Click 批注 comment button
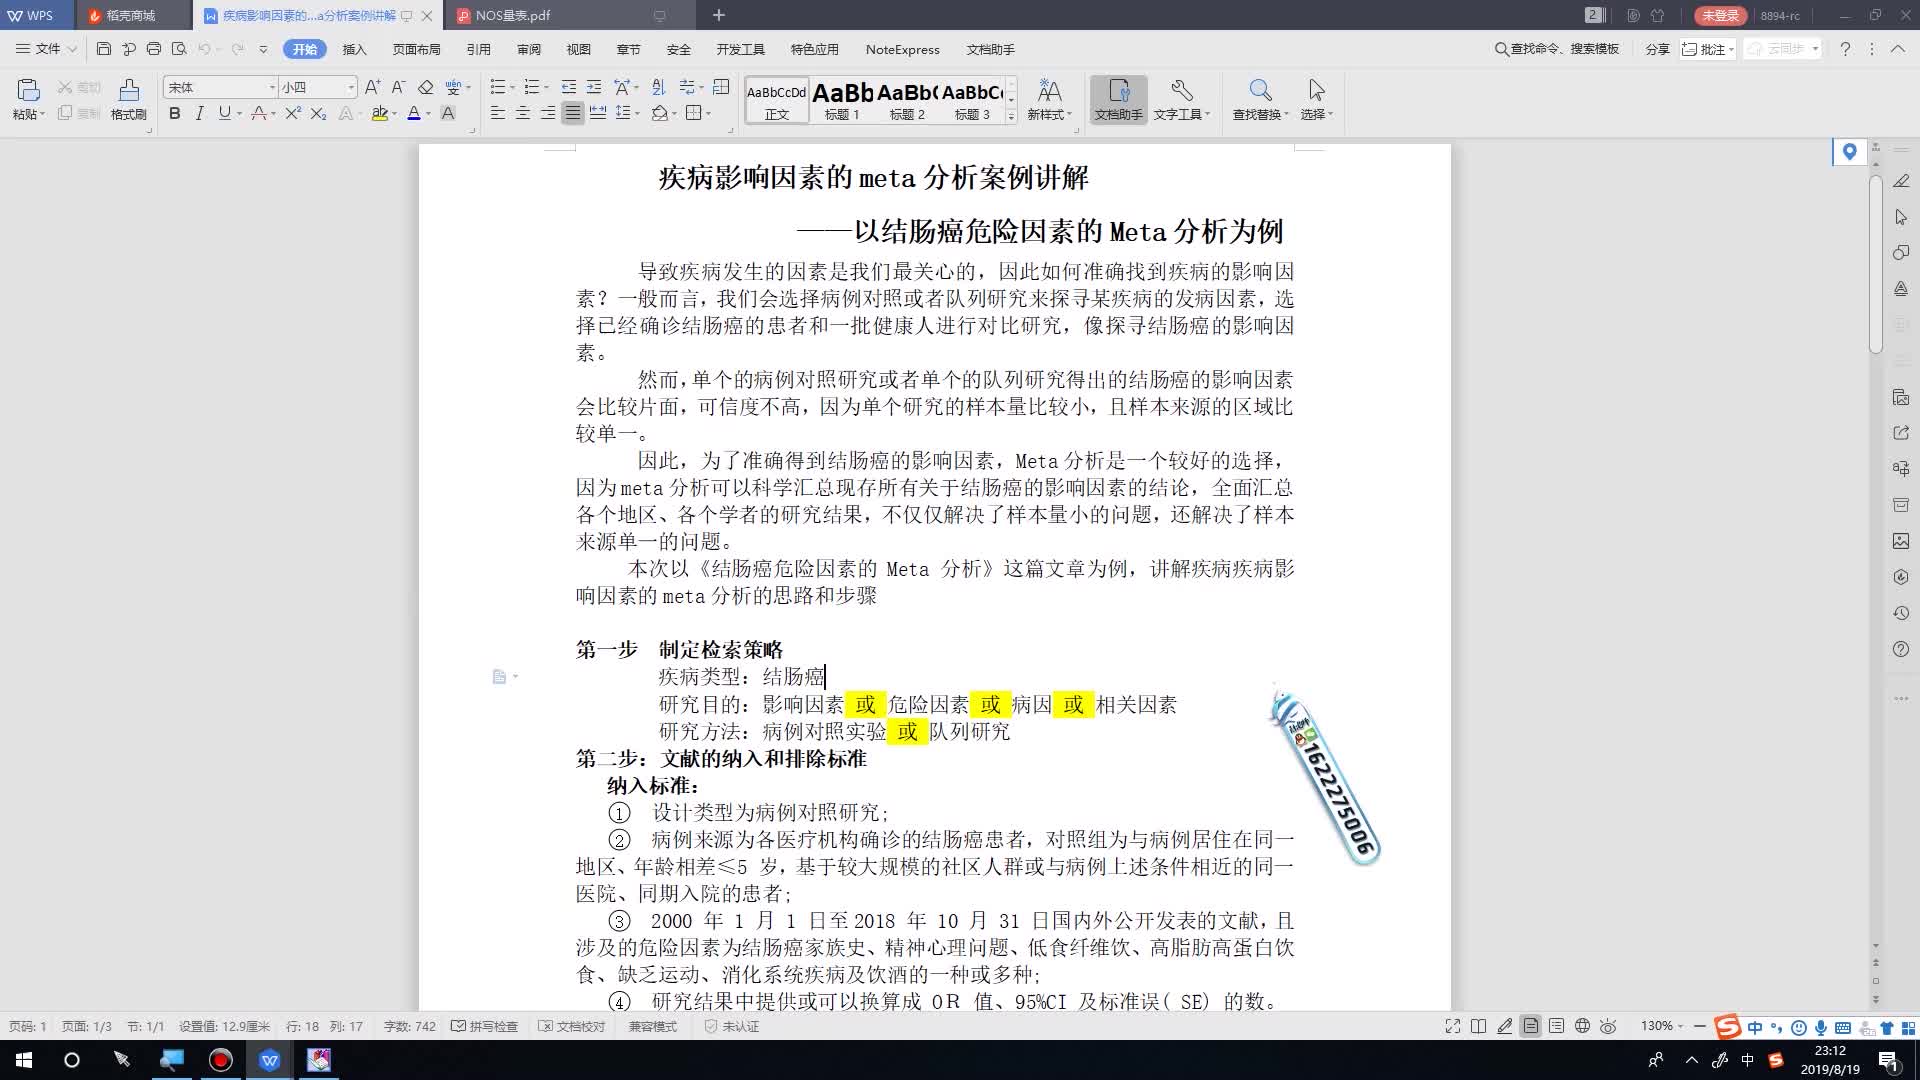The height and width of the screenshot is (1080, 1920). coord(1707,49)
